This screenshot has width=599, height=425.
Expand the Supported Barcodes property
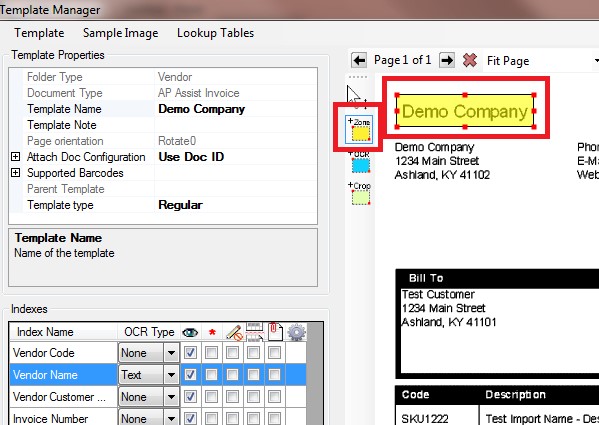pyautogui.click(x=15, y=173)
